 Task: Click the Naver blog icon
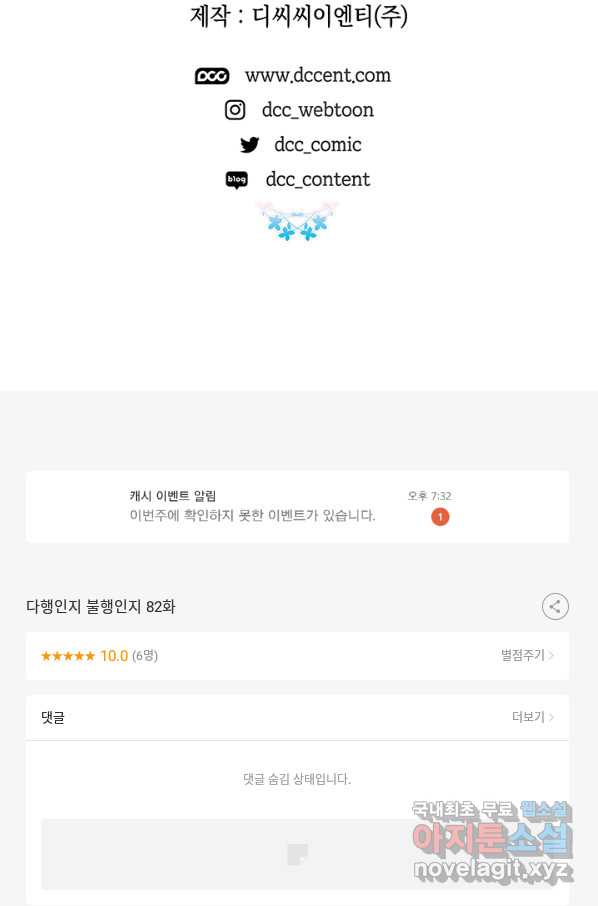(236, 180)
